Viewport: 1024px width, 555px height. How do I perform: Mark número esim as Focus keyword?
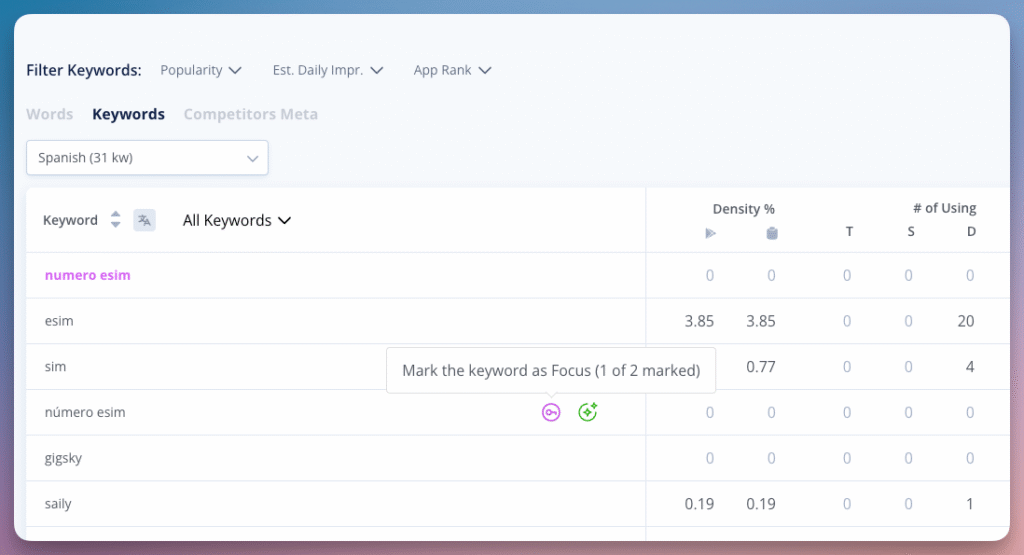pyautogui.click(x=551, y=412)
